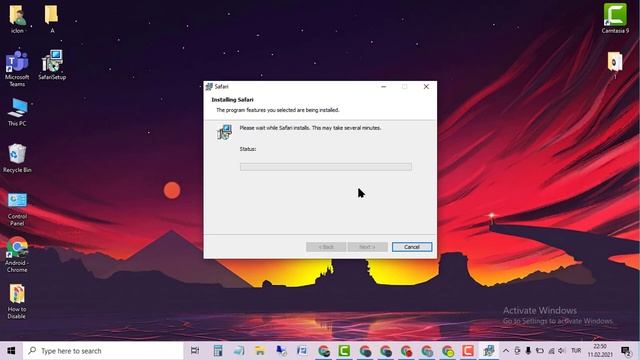This screenshot has width=640, height=360.
Task: Select the Android - Chrome shortcut
Action: click(x=17, y=255)
